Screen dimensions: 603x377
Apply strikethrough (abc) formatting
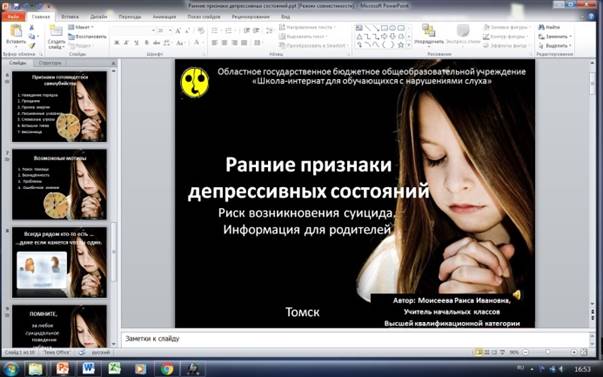point(157,43)
